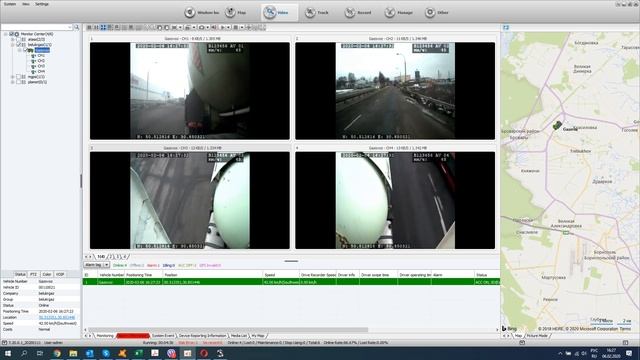Open the Track module in top navigation
This screenshot has width=640, height=360.
[x=317, y=13]
